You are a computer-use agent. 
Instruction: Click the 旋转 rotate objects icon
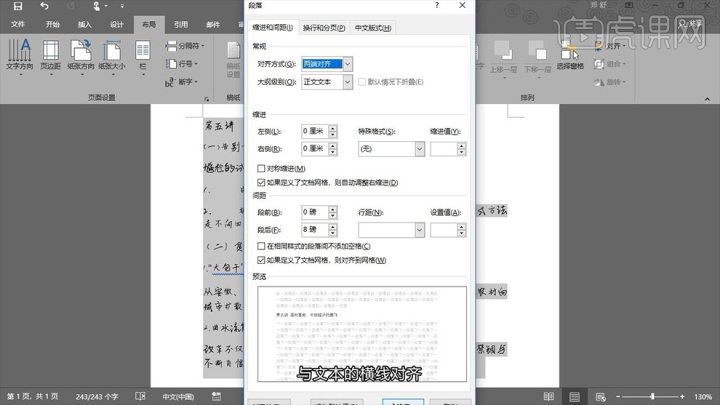click(x=610, y=82)
